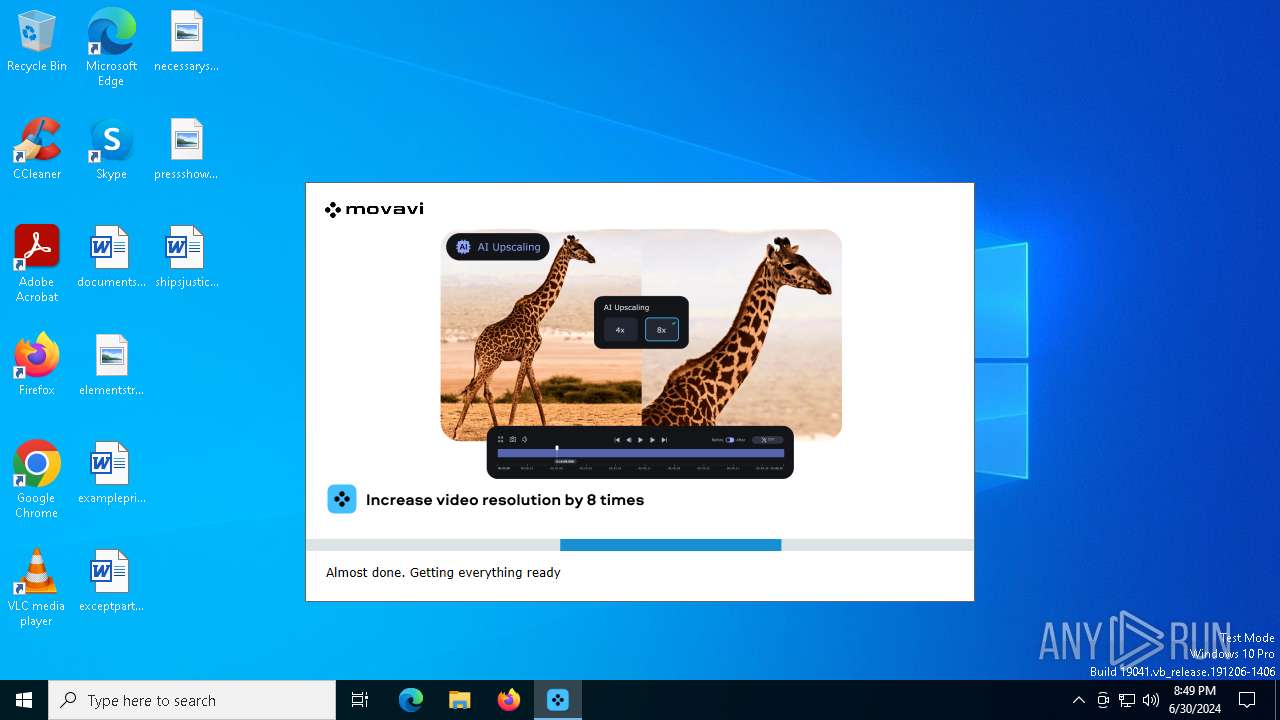Screen dimensions: 1280x720
Task: Open CCleaner desktop shortcut
Action: pos(37,149)
